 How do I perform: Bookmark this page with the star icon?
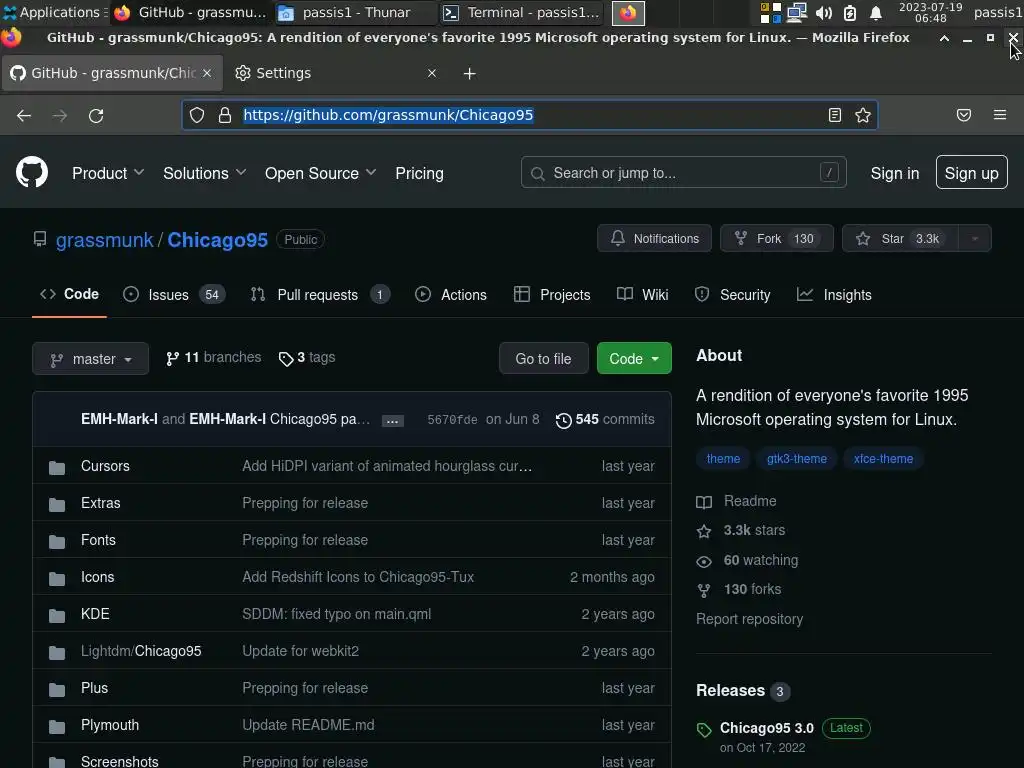click(863, 116)
